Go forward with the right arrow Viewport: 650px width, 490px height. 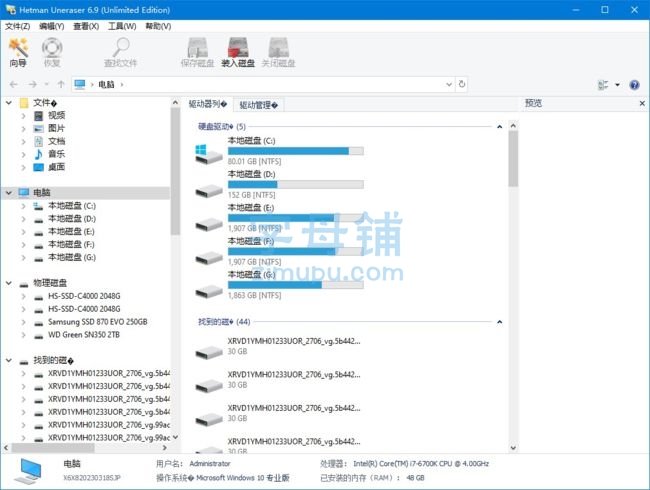(32, 85)
